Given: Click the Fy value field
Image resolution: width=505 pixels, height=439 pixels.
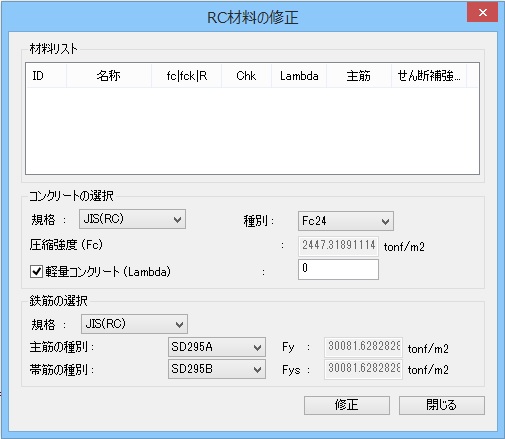Looking at the screenshot, I should pyautogui.click(x=363, y=347).
